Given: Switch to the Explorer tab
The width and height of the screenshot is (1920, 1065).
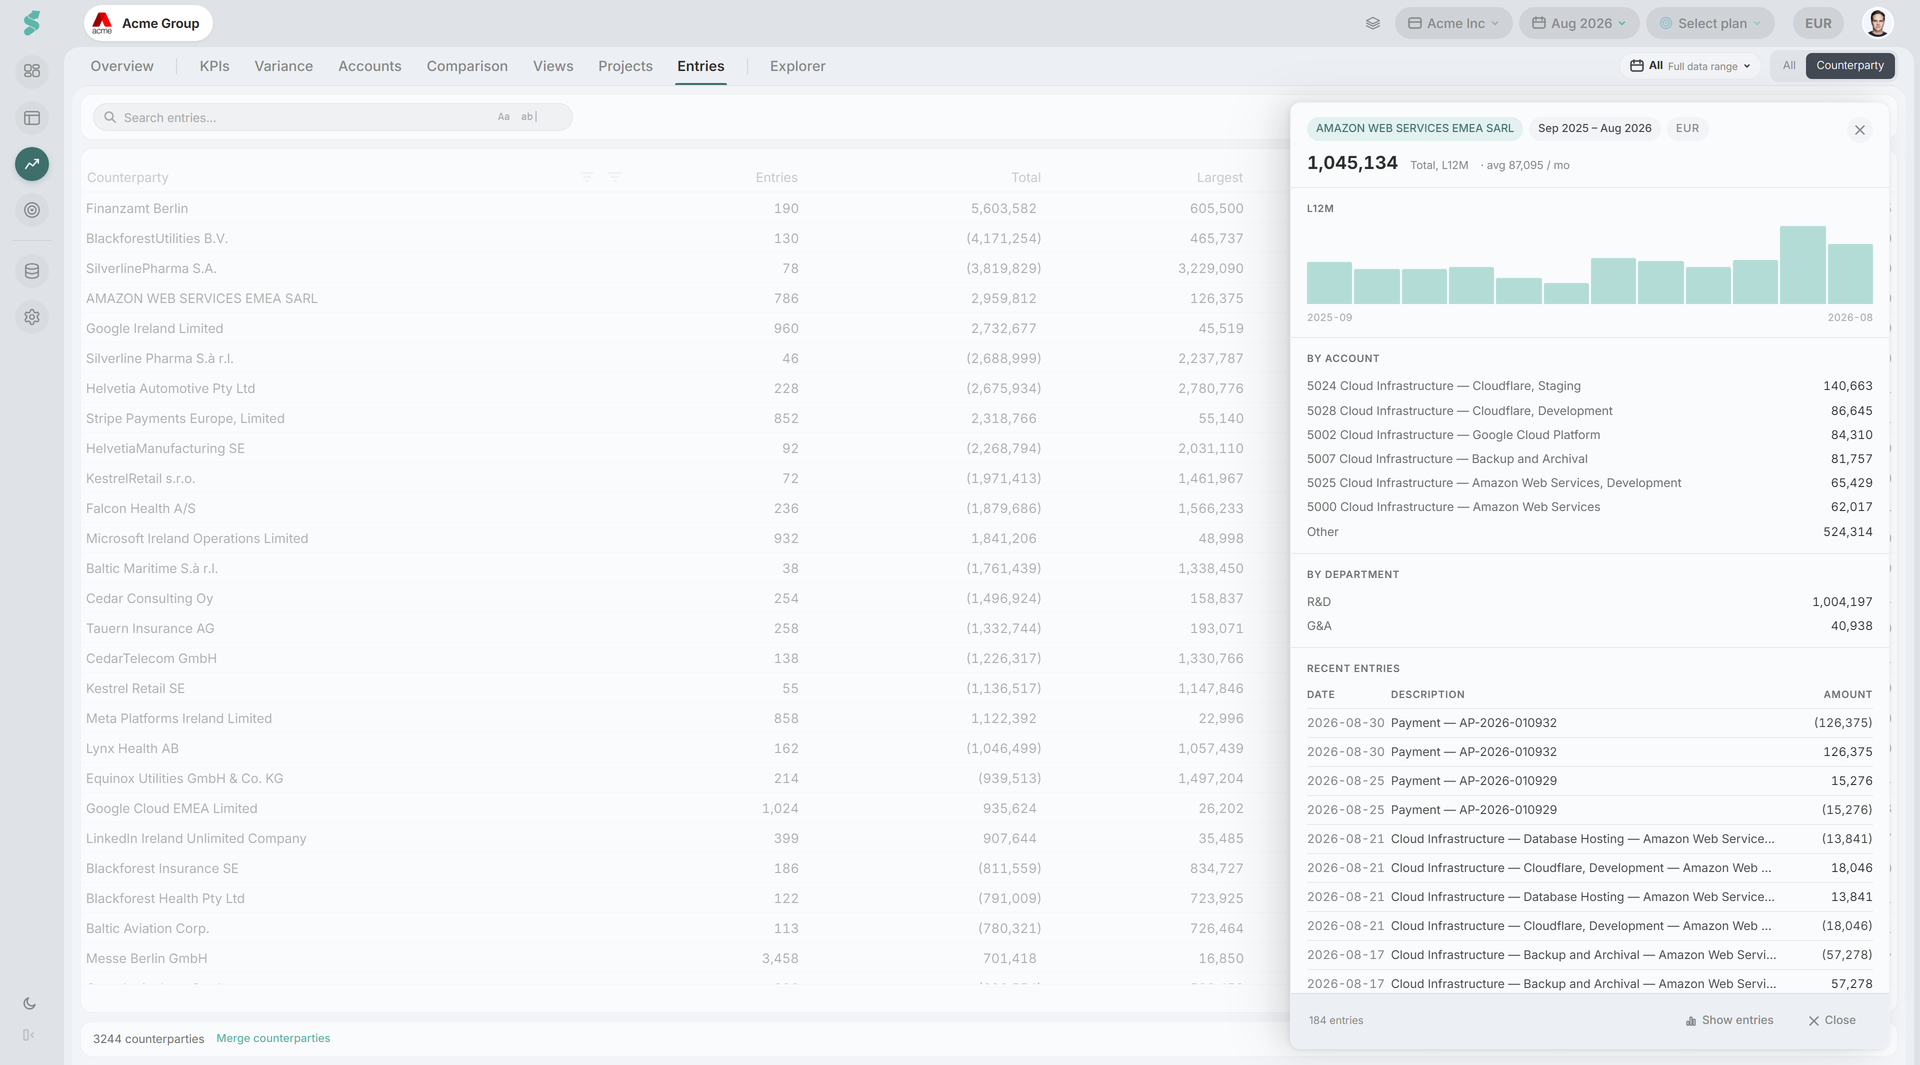Looking at the screenshot, I should (797, 66).
